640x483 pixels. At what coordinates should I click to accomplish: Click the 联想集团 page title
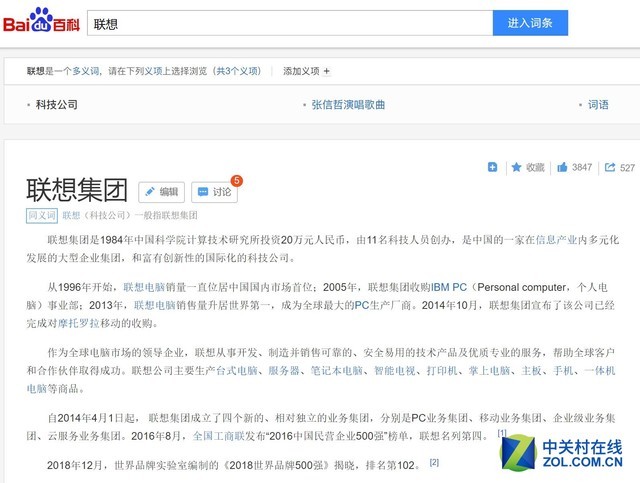pos(77,190)
